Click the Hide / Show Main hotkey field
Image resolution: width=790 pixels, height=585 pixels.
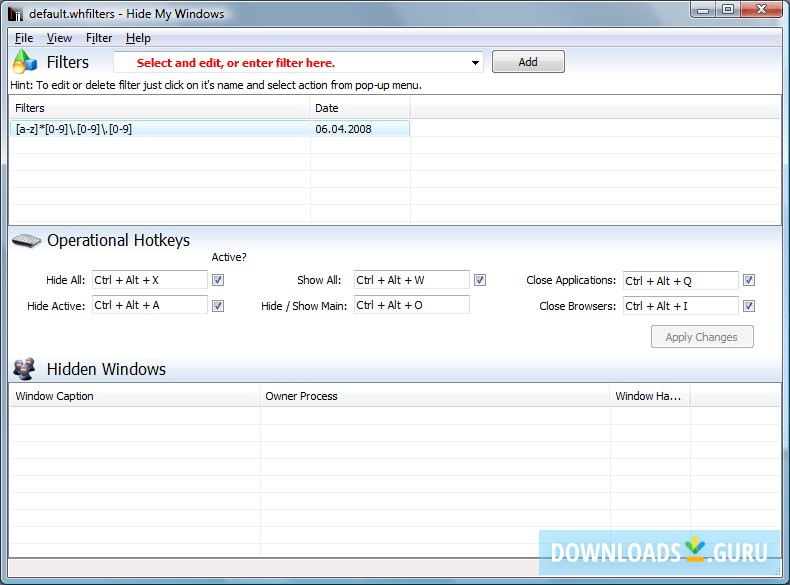pos(412,305)
